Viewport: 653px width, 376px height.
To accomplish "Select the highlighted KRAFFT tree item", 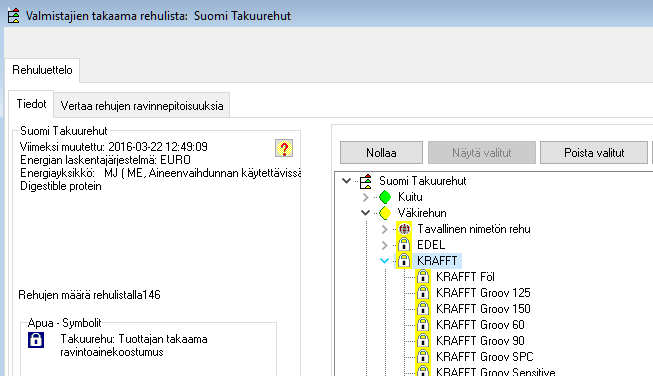I will click(x=437, y=261).
